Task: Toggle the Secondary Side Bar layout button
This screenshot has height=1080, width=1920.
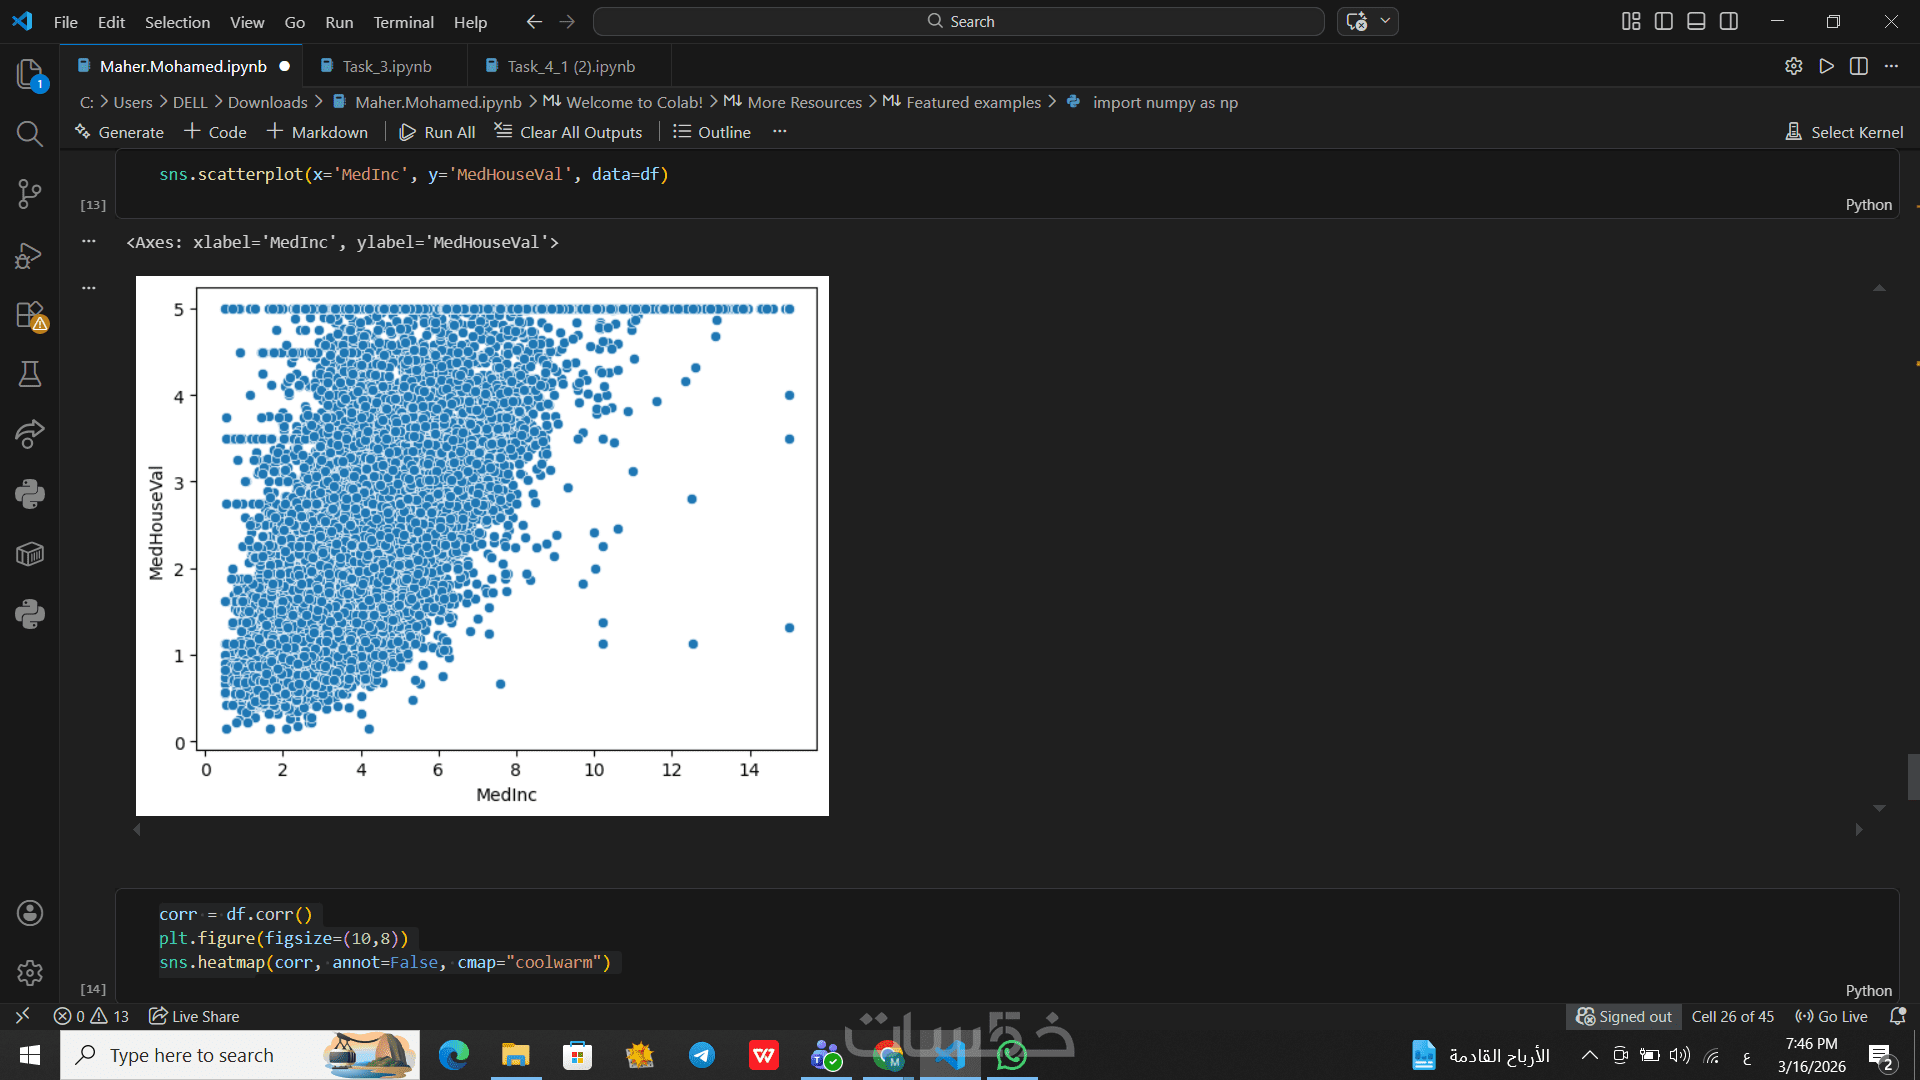Action: tap(1729, 21)
